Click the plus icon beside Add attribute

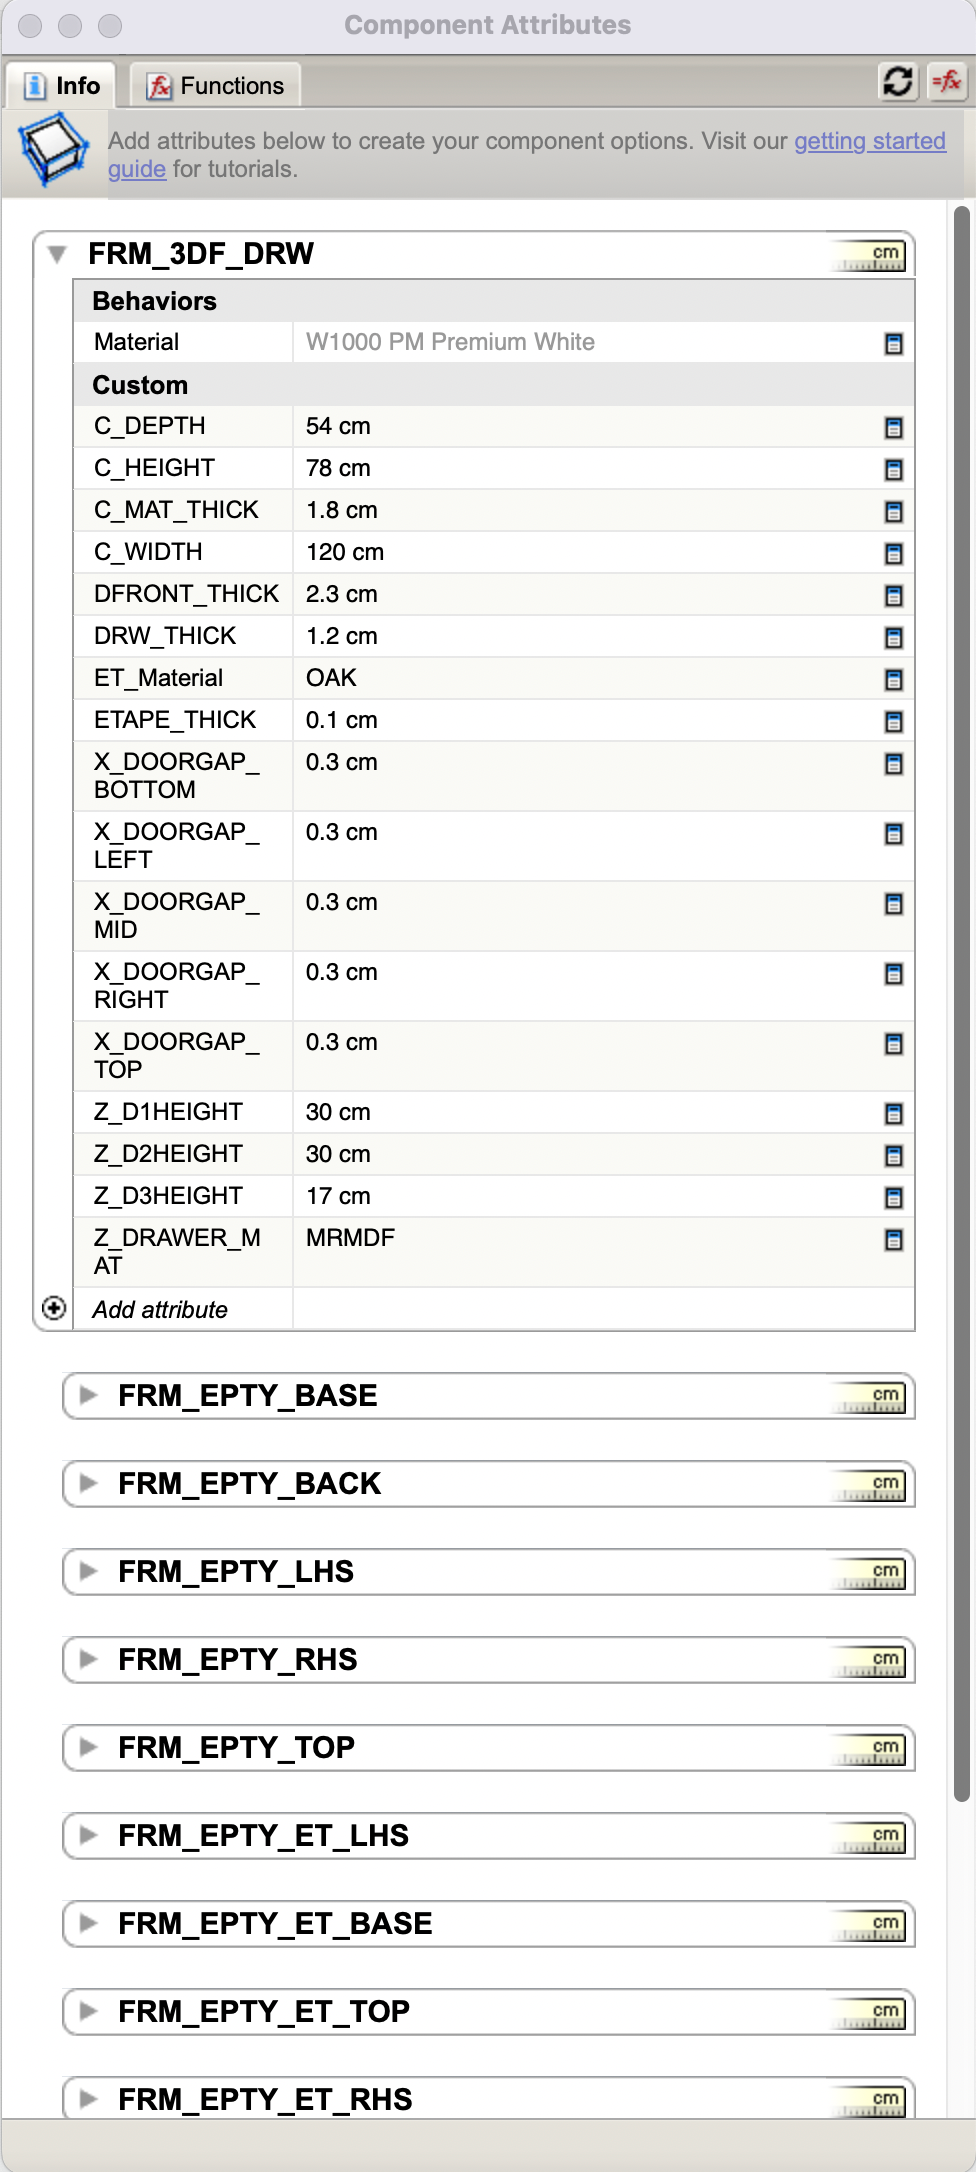coord(54,1308)
